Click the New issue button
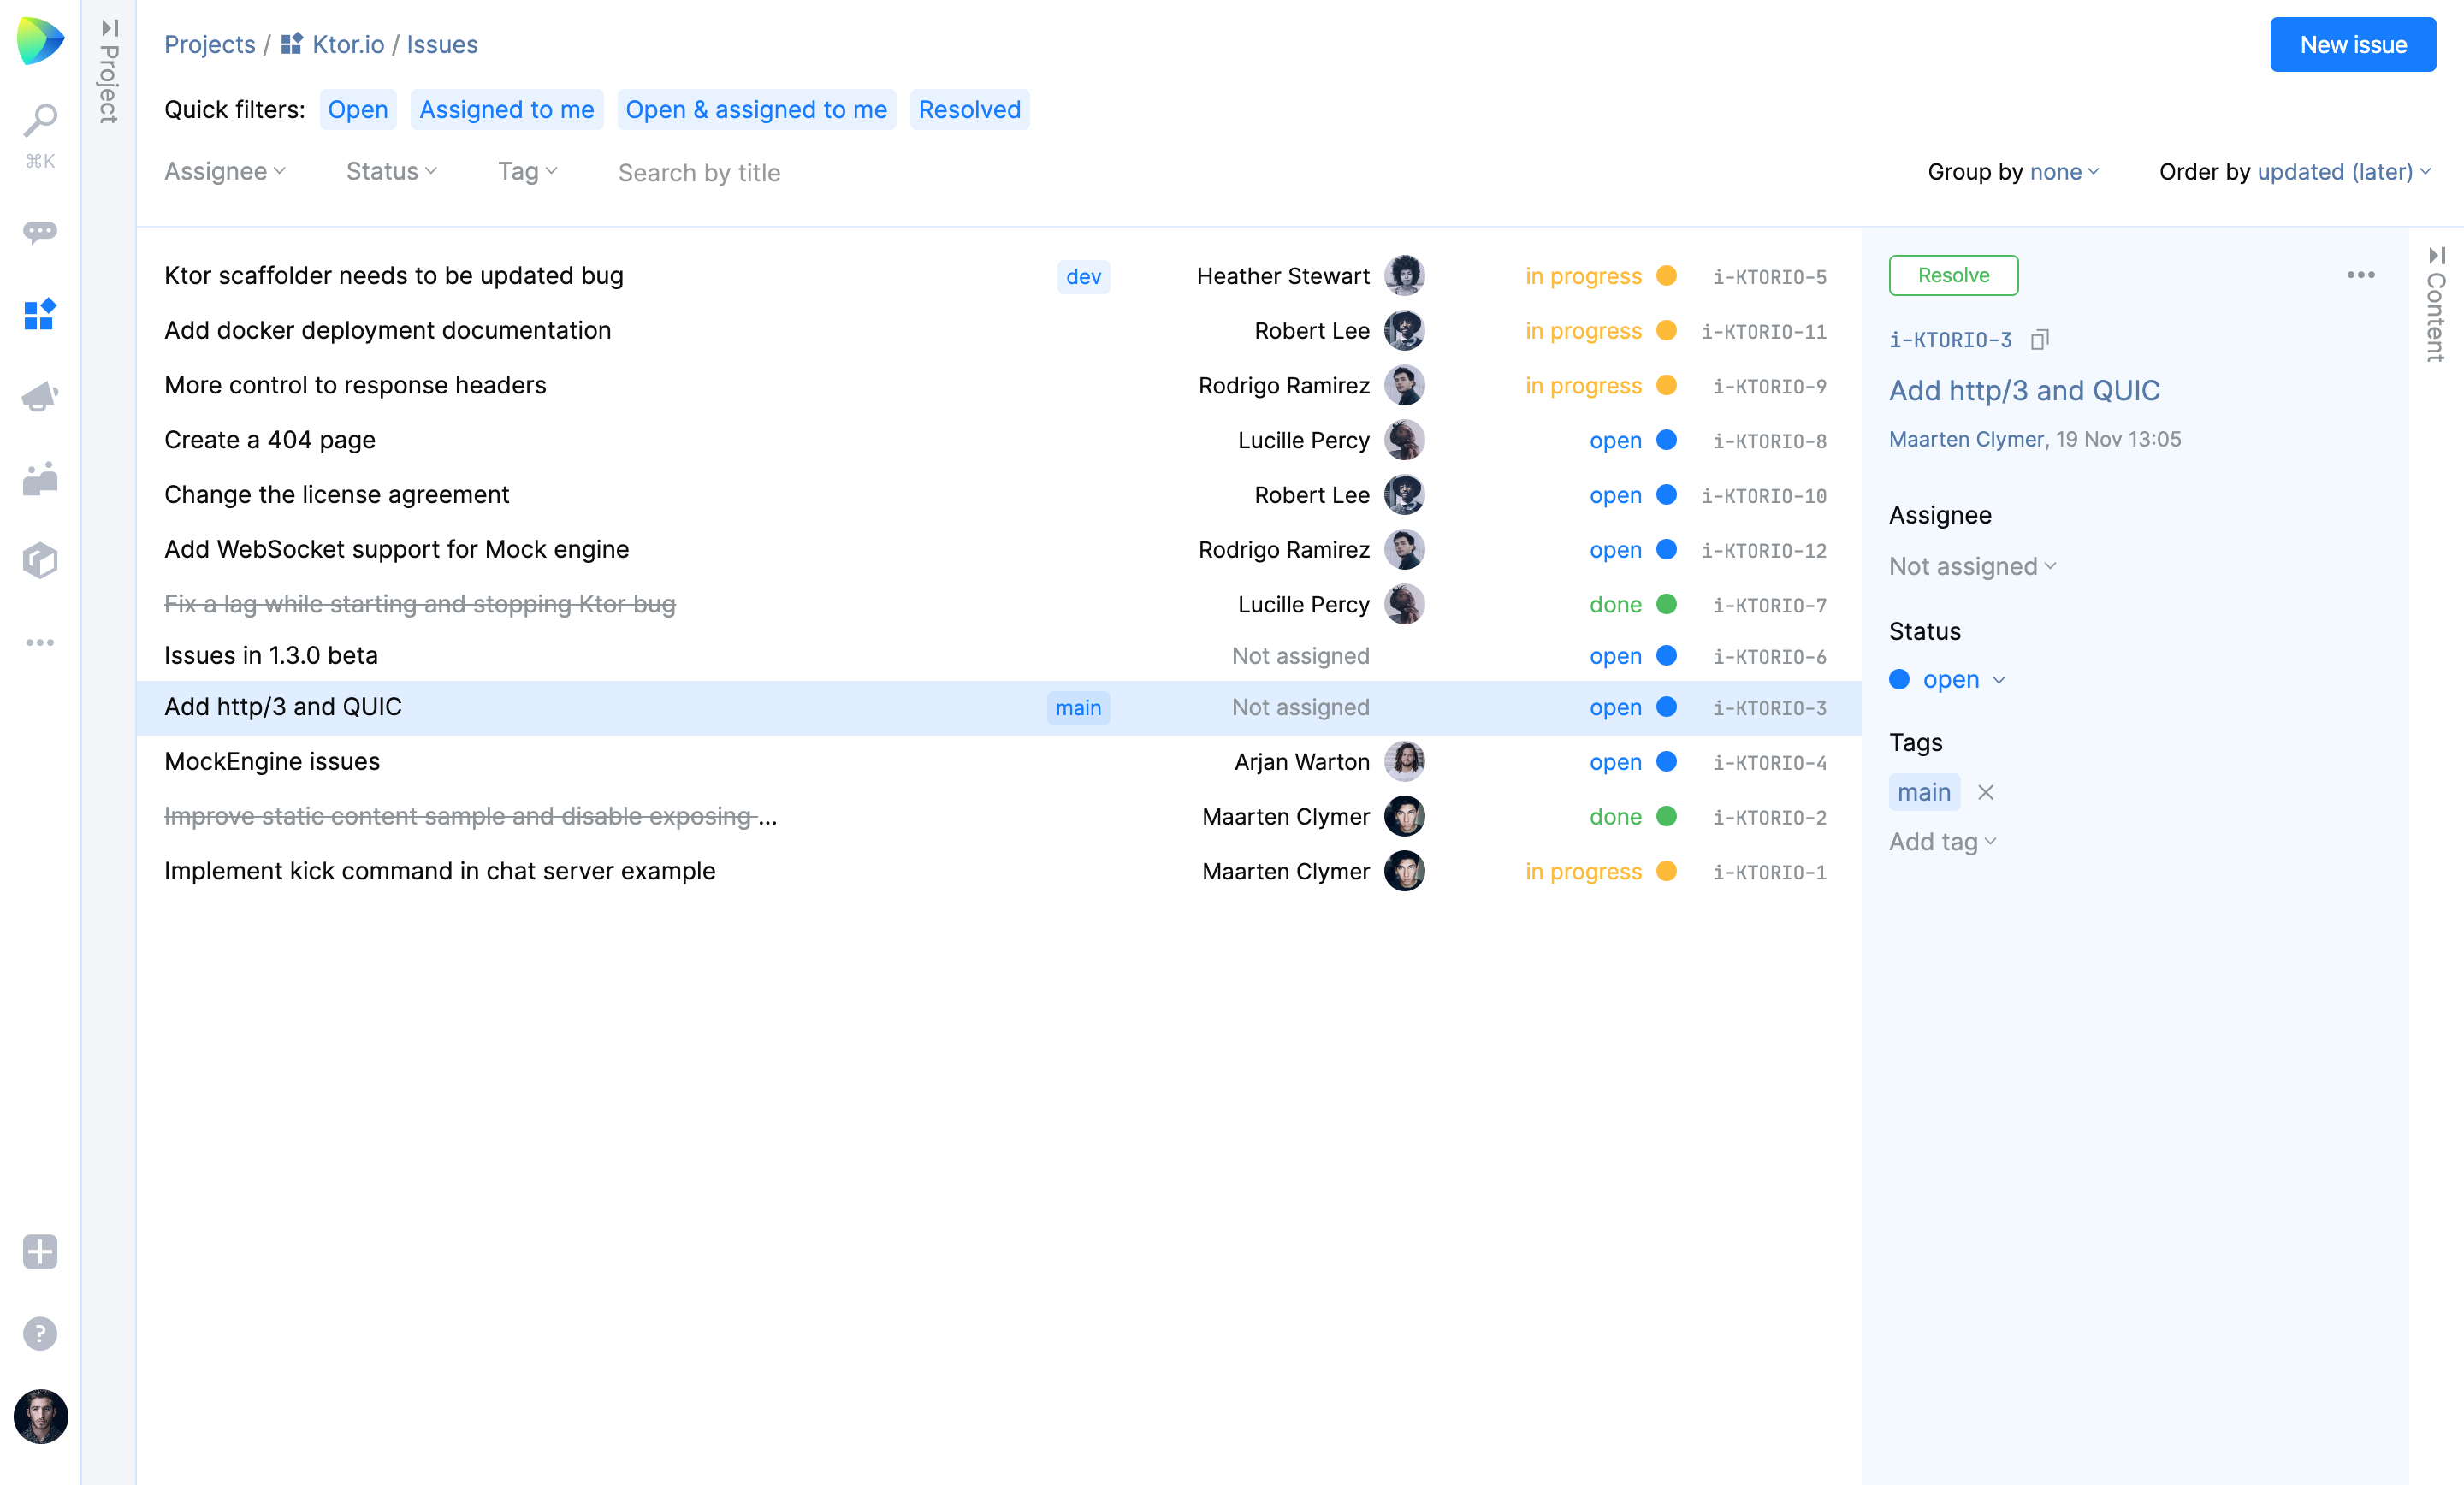 (2352, 45)
